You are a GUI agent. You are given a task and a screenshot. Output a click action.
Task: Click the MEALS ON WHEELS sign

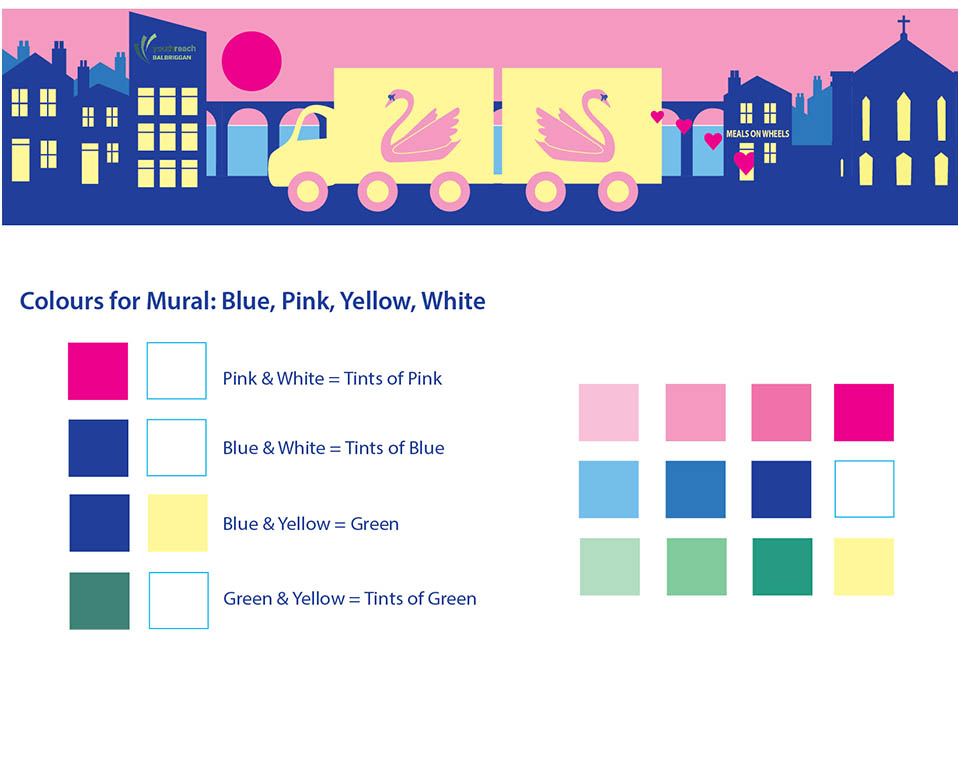[757, 134]
